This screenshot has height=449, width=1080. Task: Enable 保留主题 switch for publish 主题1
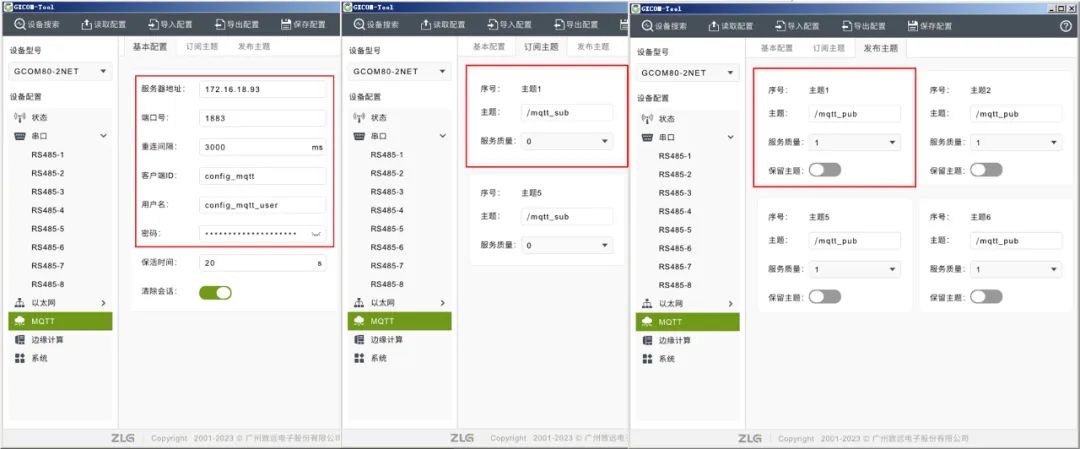[825, 170]
